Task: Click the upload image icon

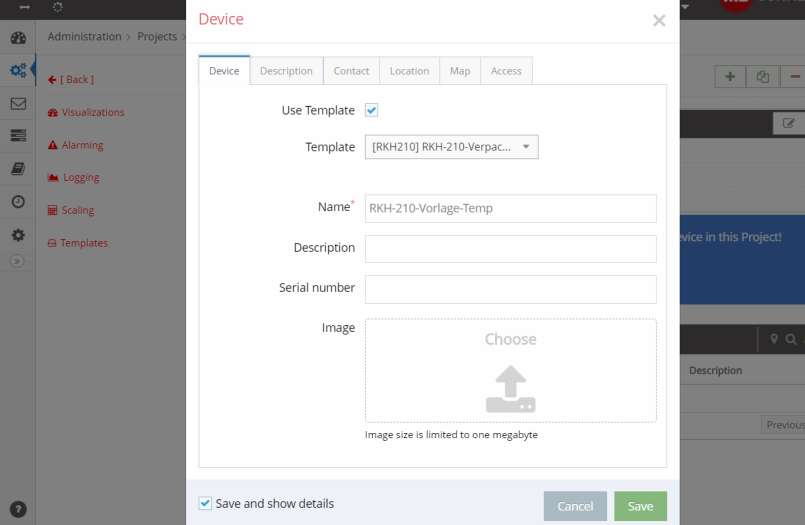Action: click(510, 389)
